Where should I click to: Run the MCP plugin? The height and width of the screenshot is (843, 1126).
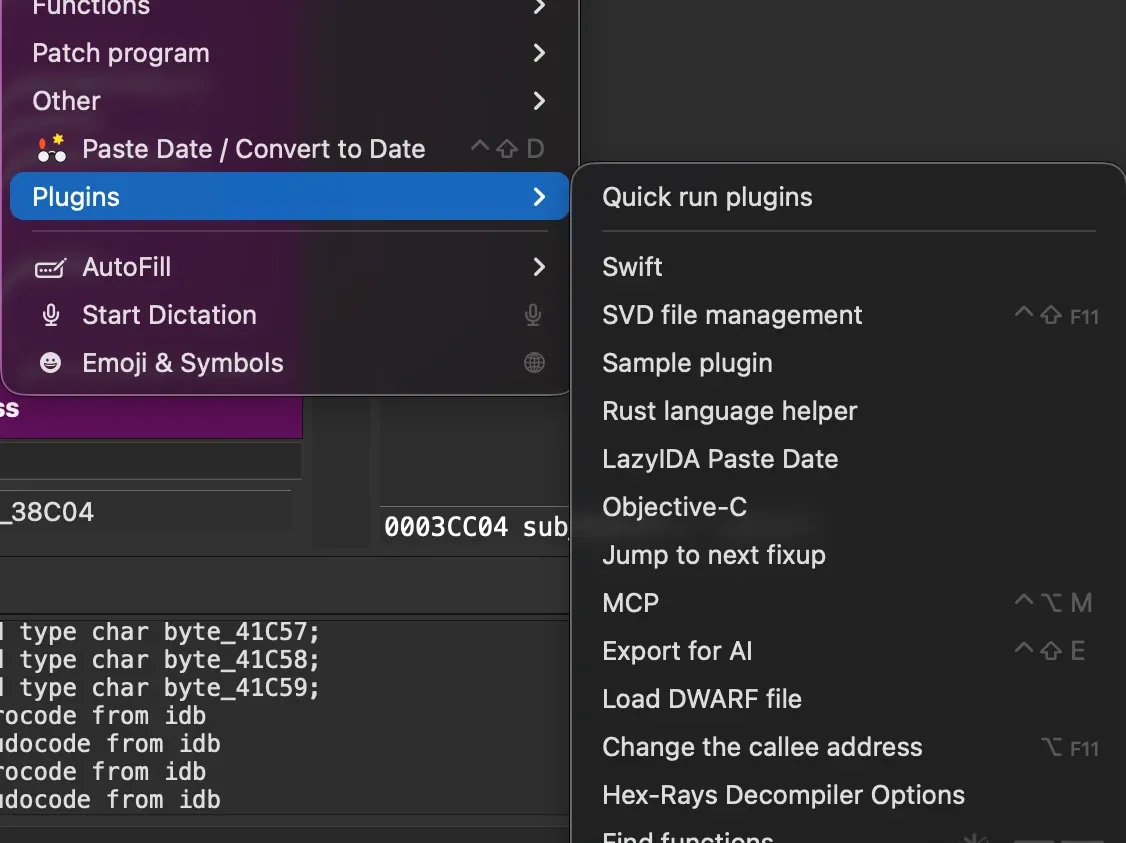pos(849,603)
